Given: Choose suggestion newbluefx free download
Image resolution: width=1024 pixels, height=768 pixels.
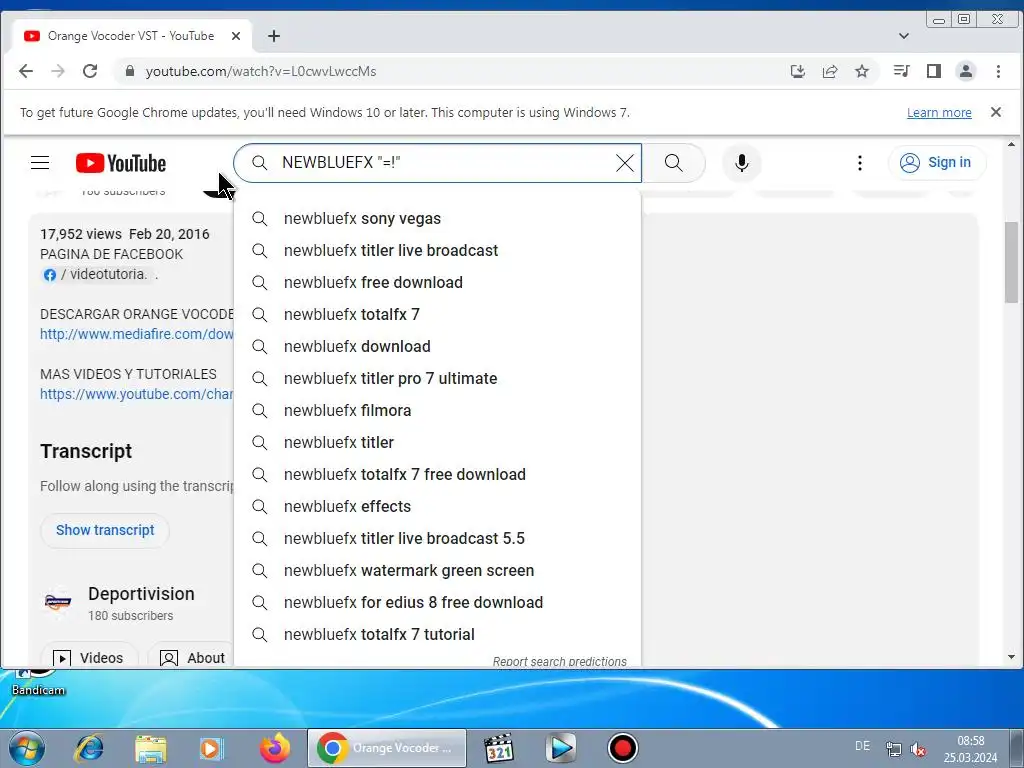Looking at the screenshot, I should (438, 283).
